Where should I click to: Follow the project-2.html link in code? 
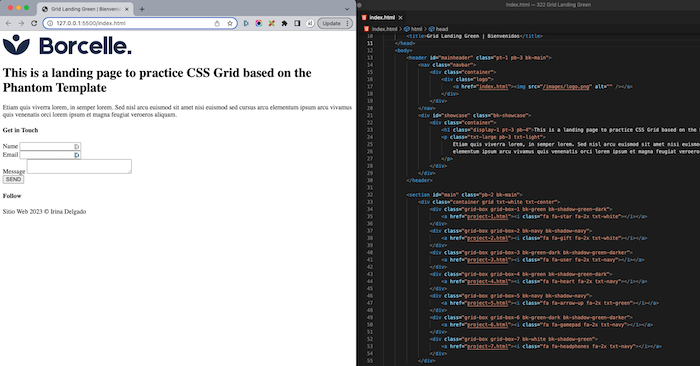point(488,238)
